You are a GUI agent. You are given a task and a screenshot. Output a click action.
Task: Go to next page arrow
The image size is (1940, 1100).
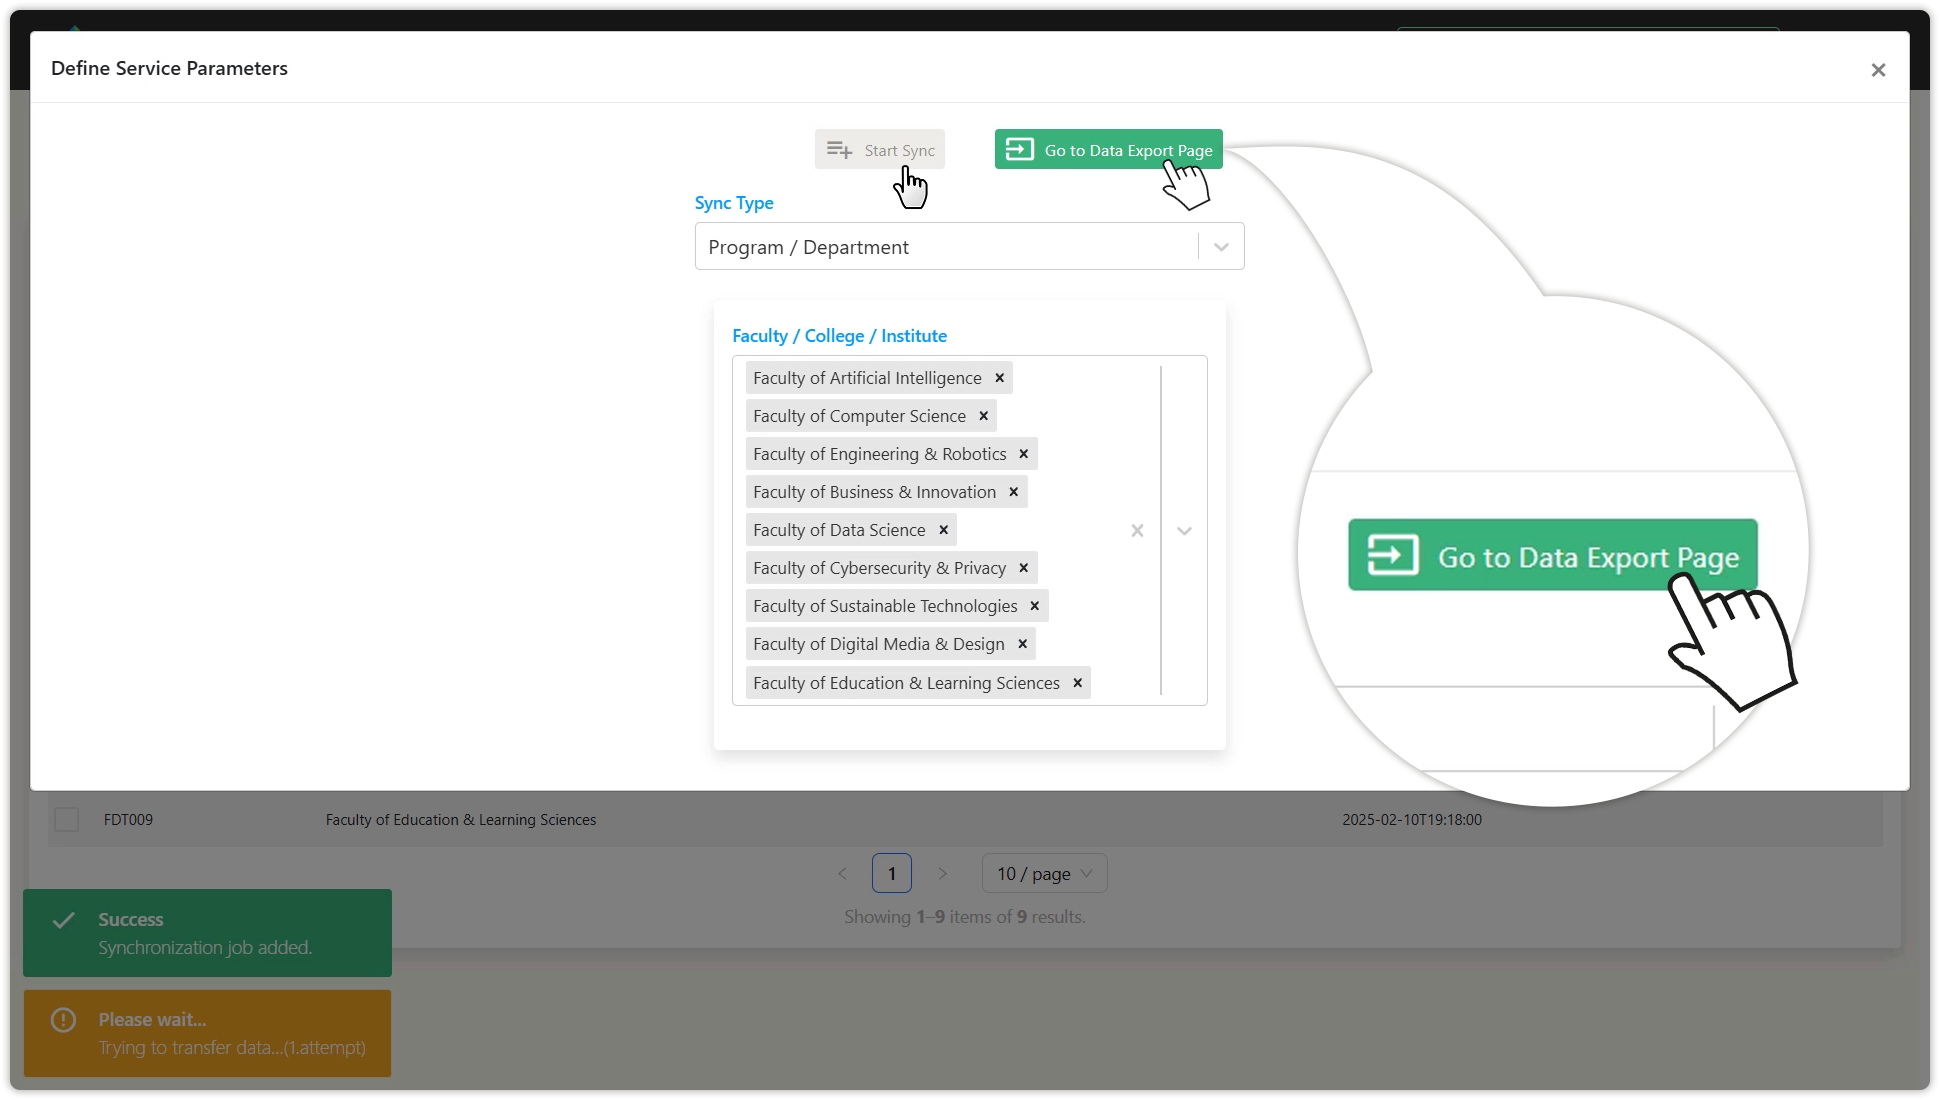(x=942, y=873)
